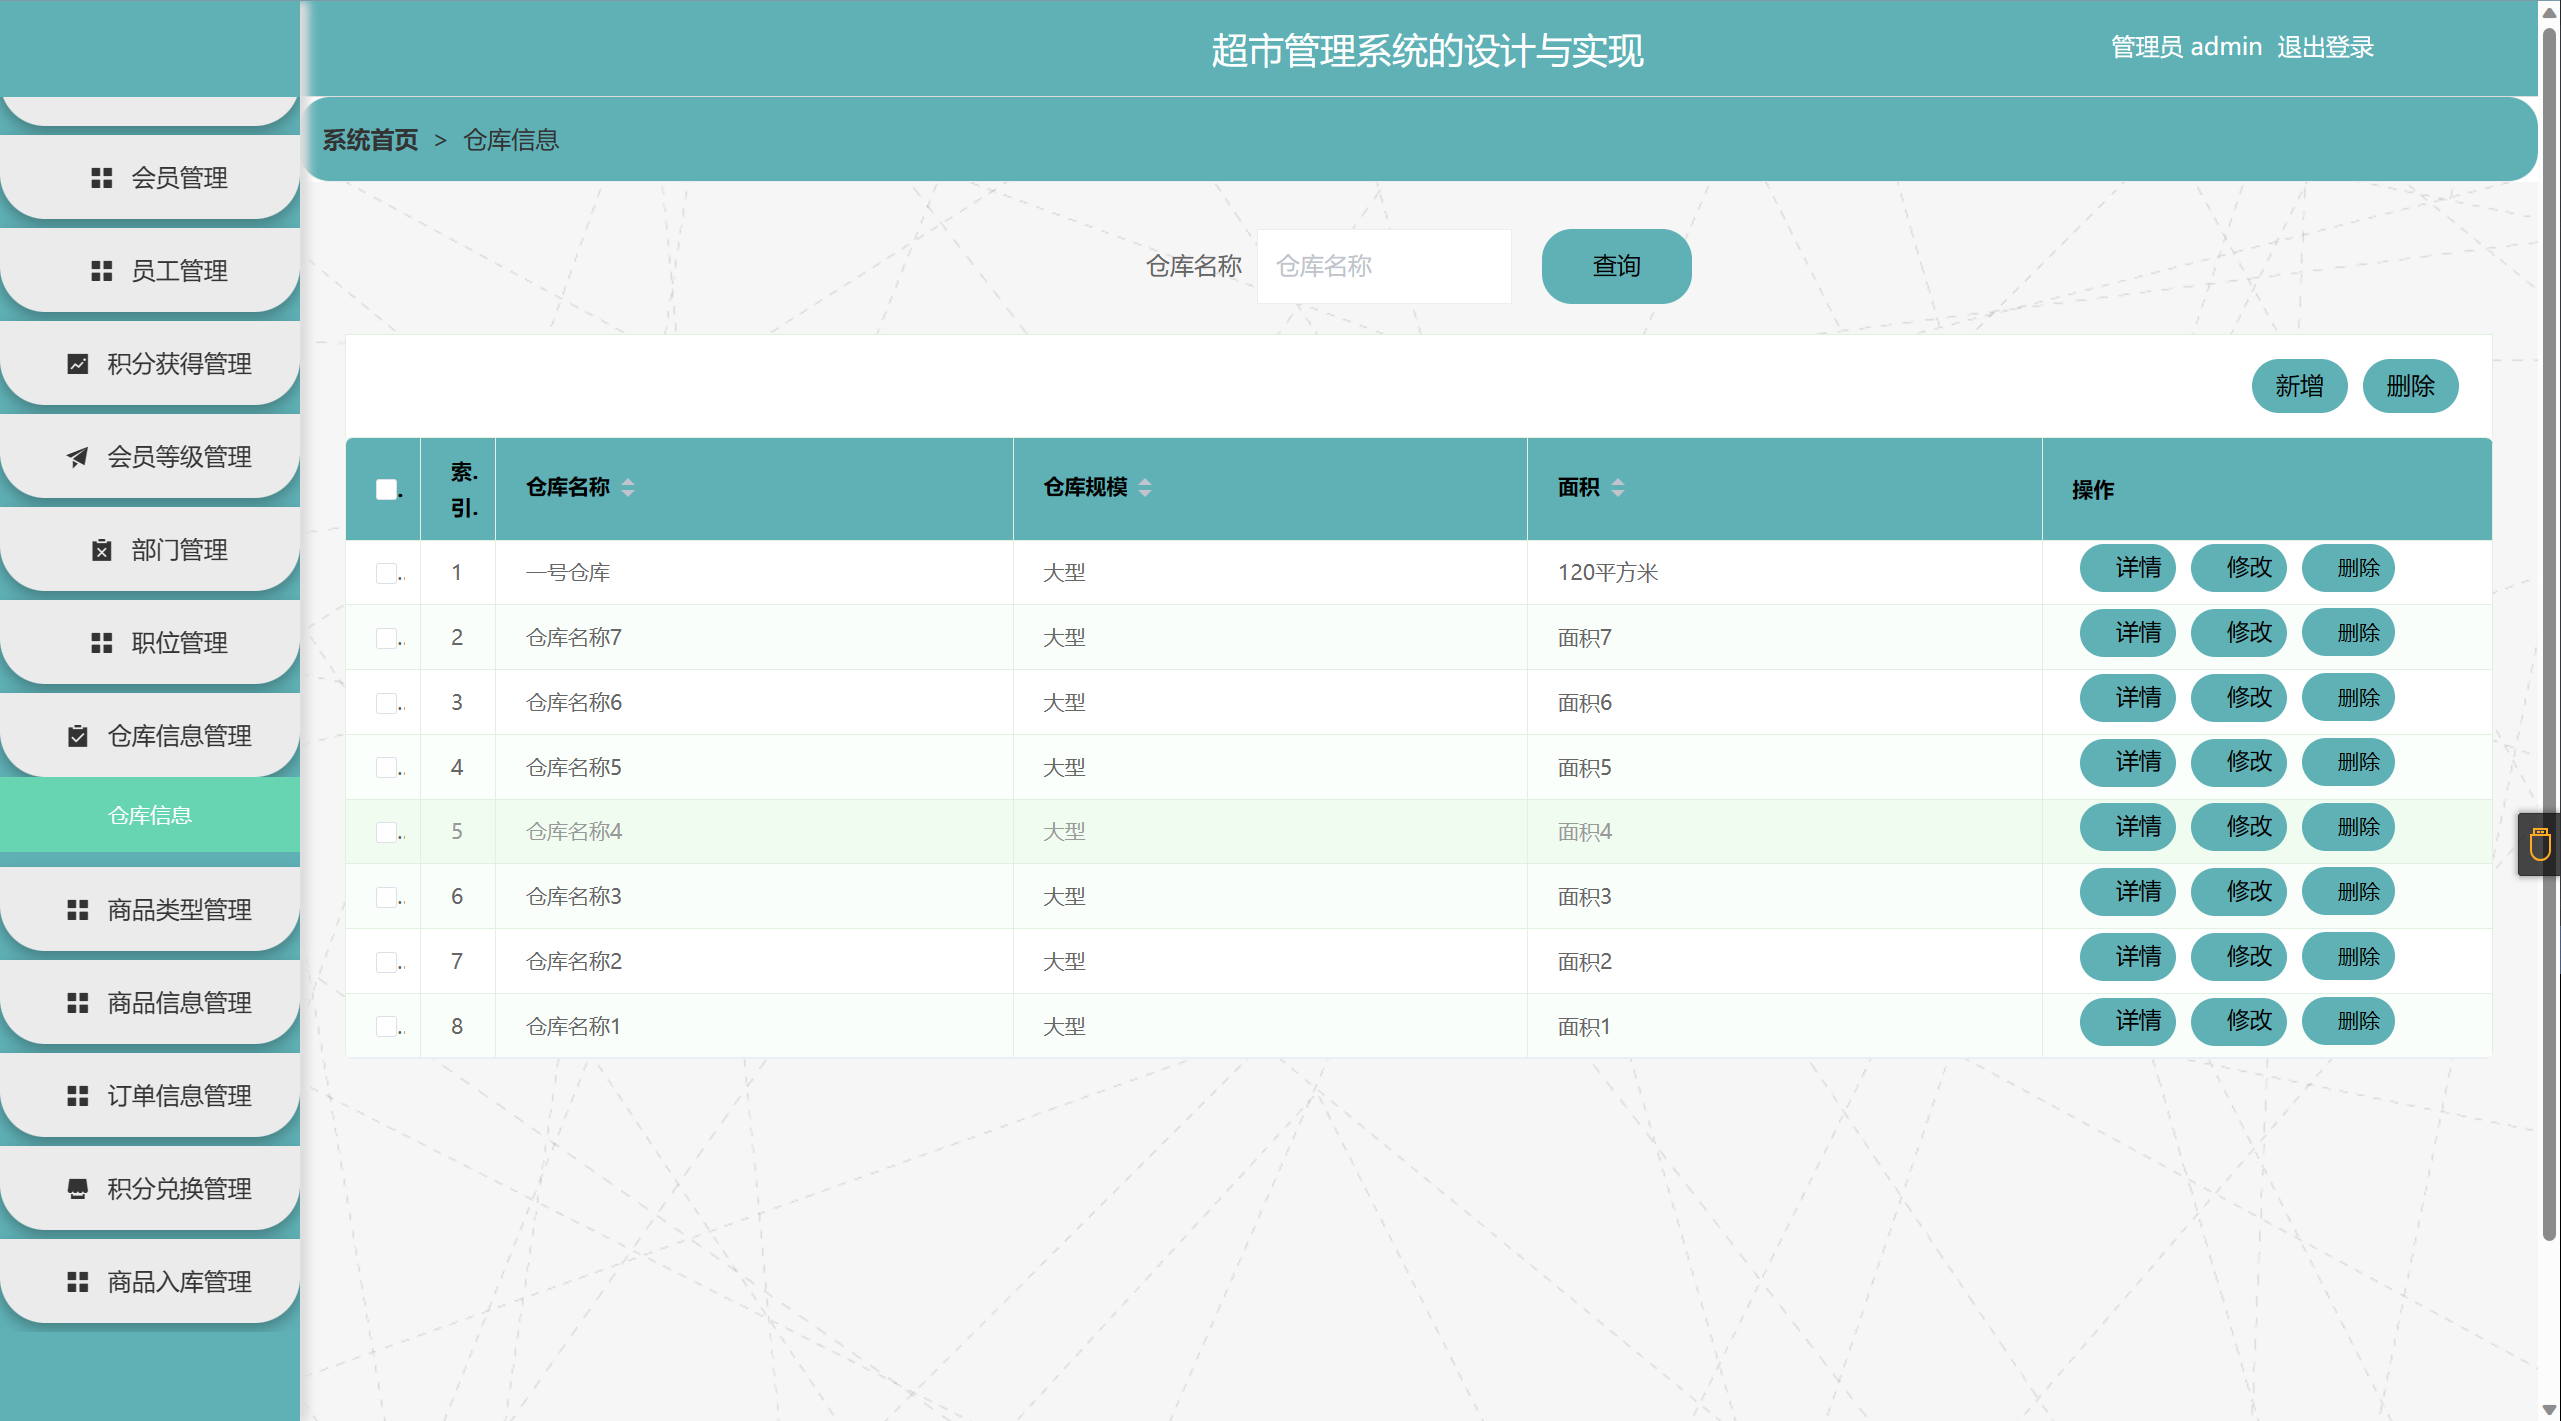Click 删除 for 仓库名称6
The image size is (2561, 1421).
(x=2348, y=698)
